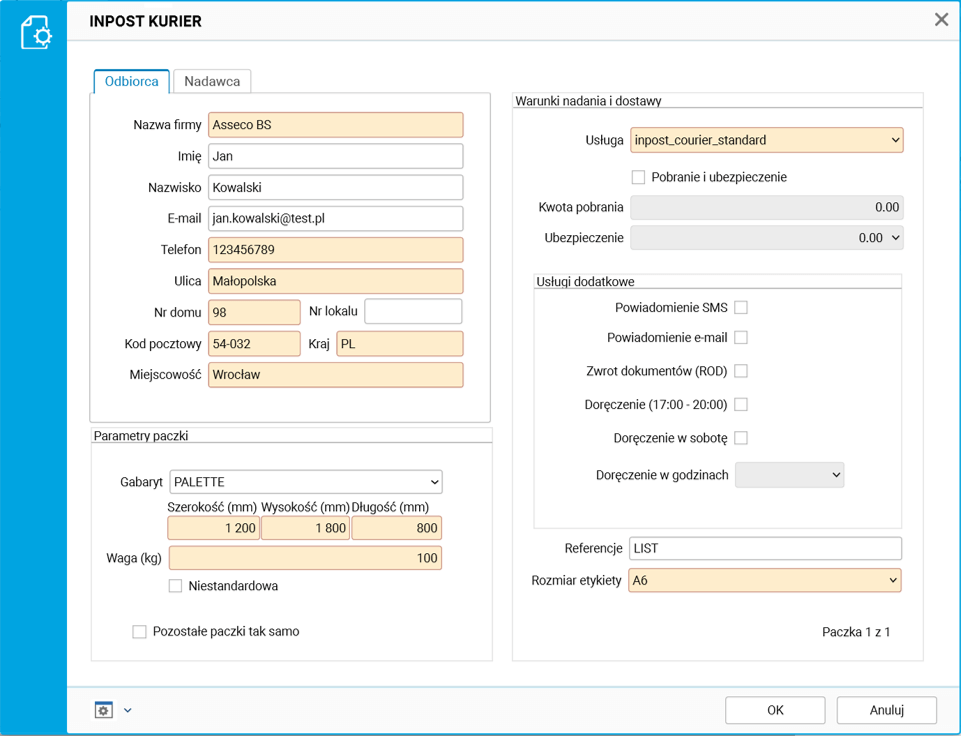Click the Nazwa firmy input field
The image size is (961, 736).
pyautogui.click(x=335, y=125)
